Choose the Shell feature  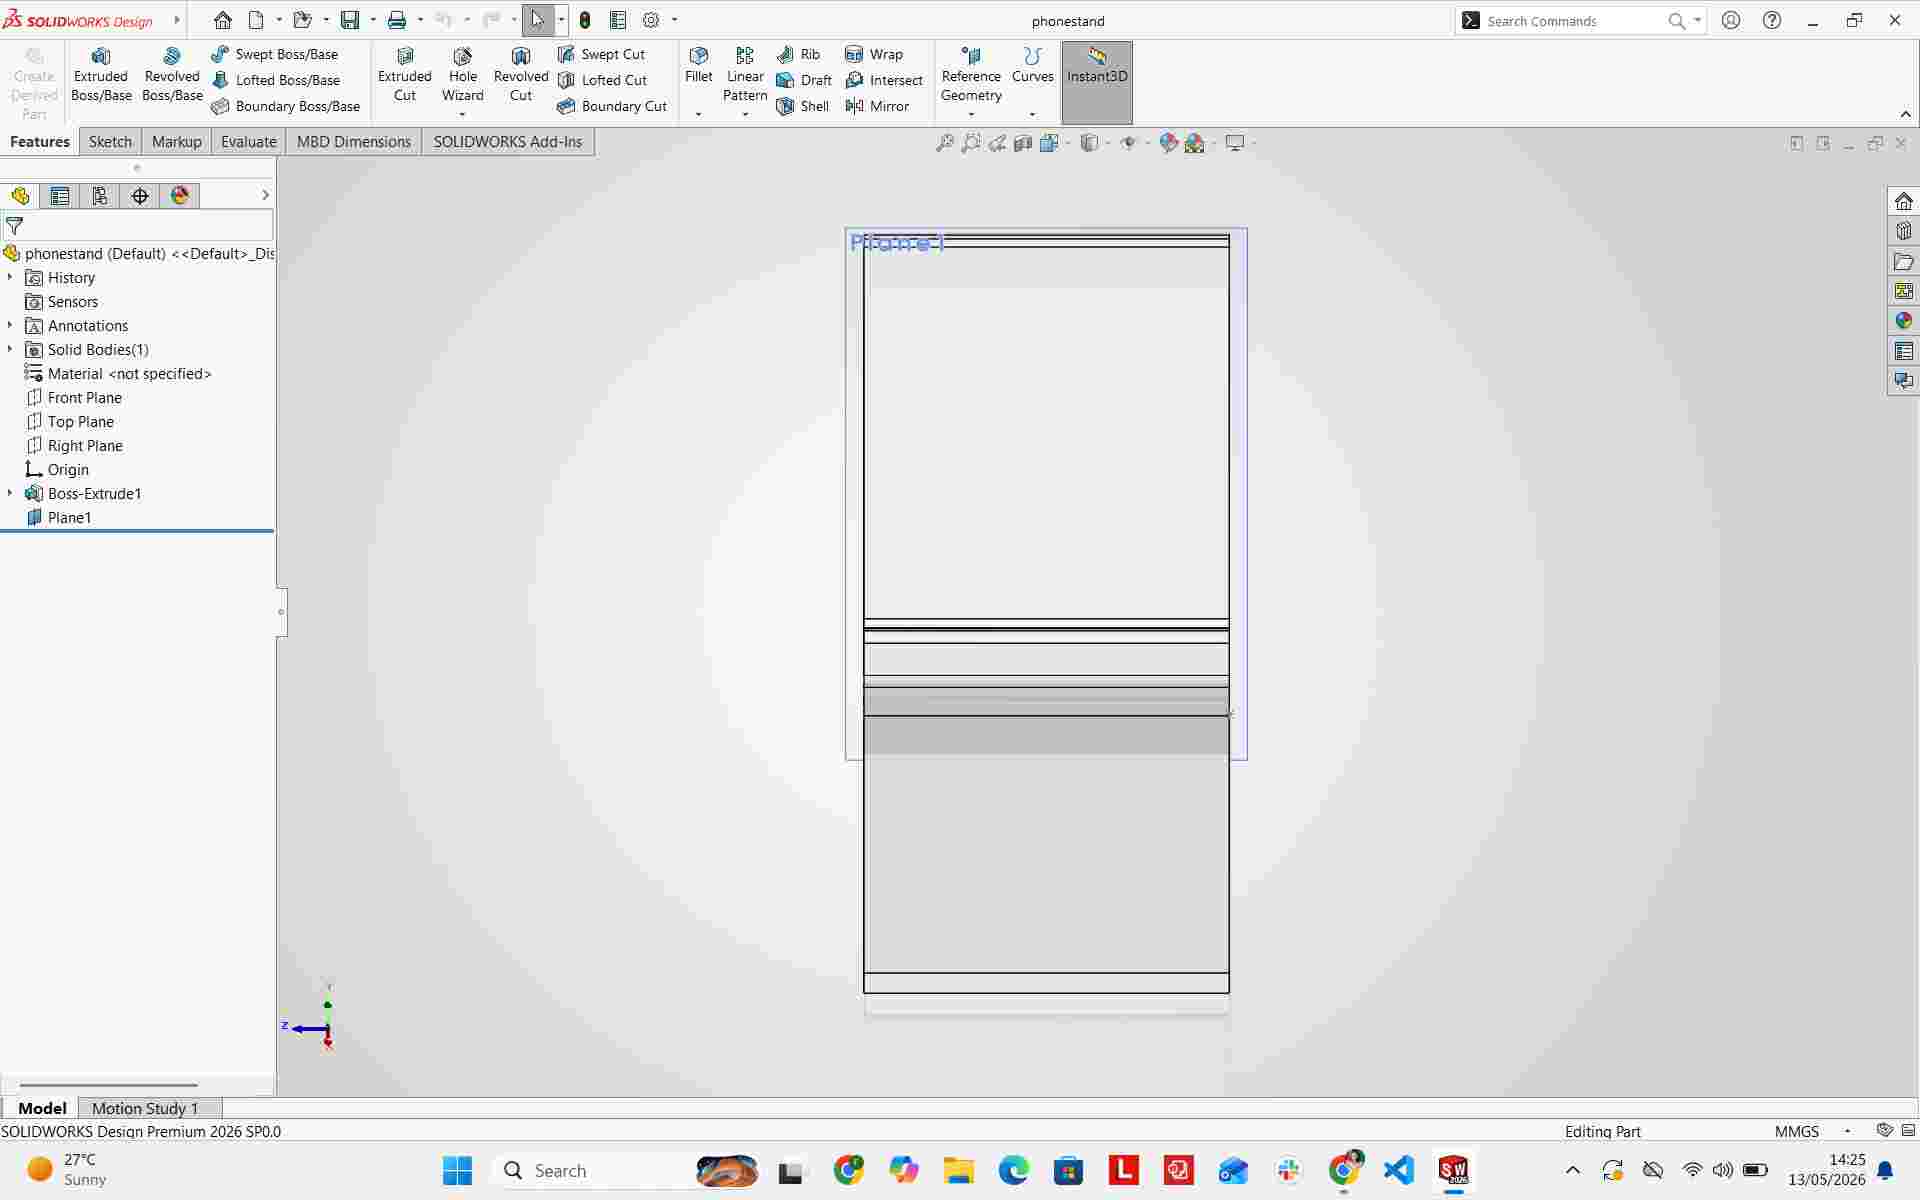803,106
